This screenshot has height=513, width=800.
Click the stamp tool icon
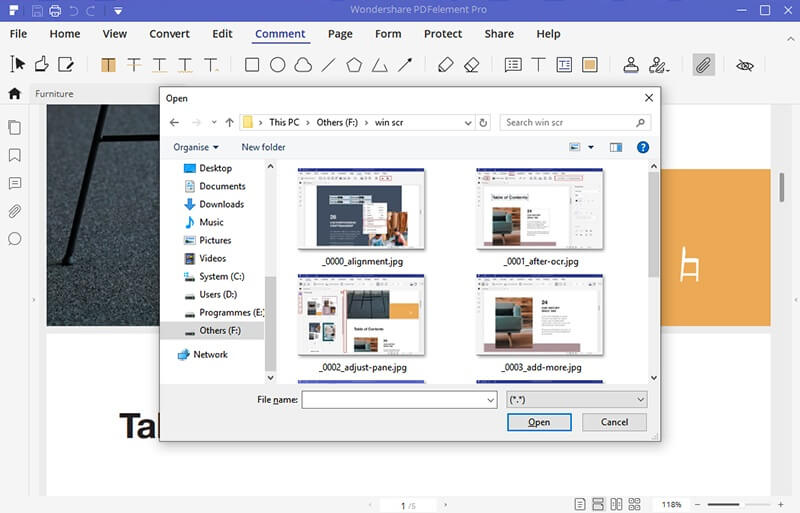[631, 65]
